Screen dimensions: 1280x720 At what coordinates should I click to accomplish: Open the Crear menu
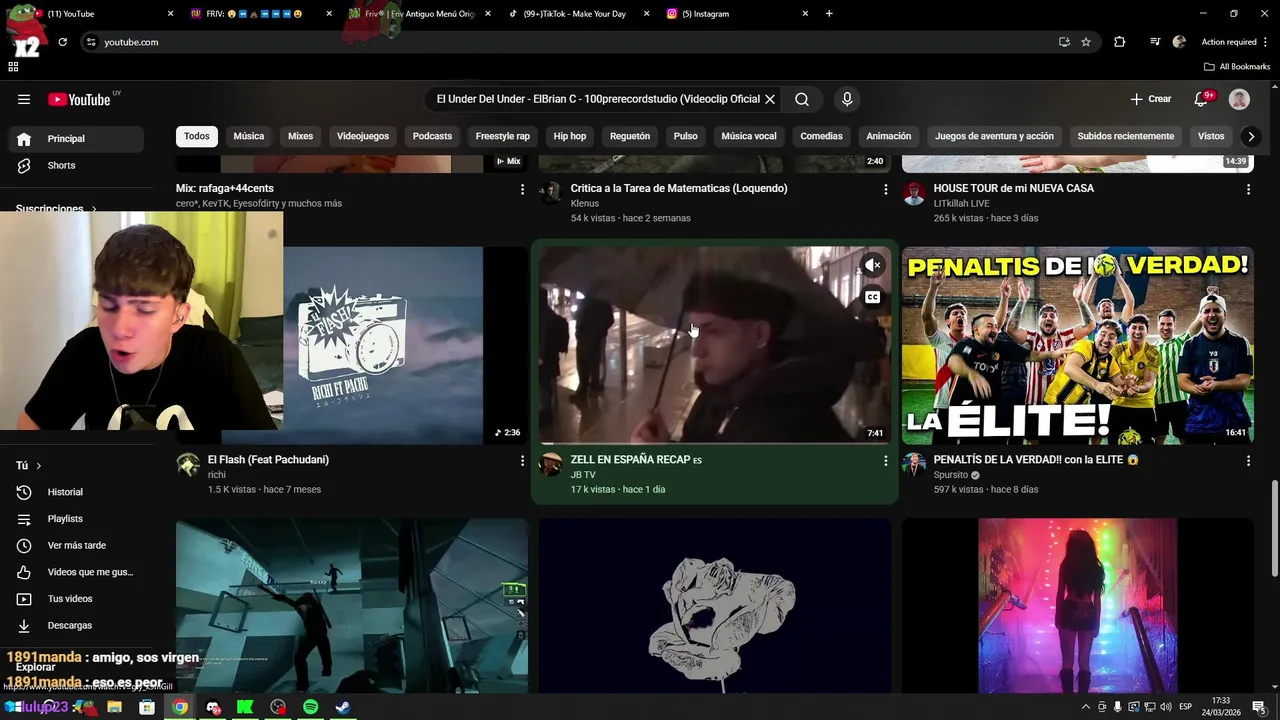pos(1151,99)
